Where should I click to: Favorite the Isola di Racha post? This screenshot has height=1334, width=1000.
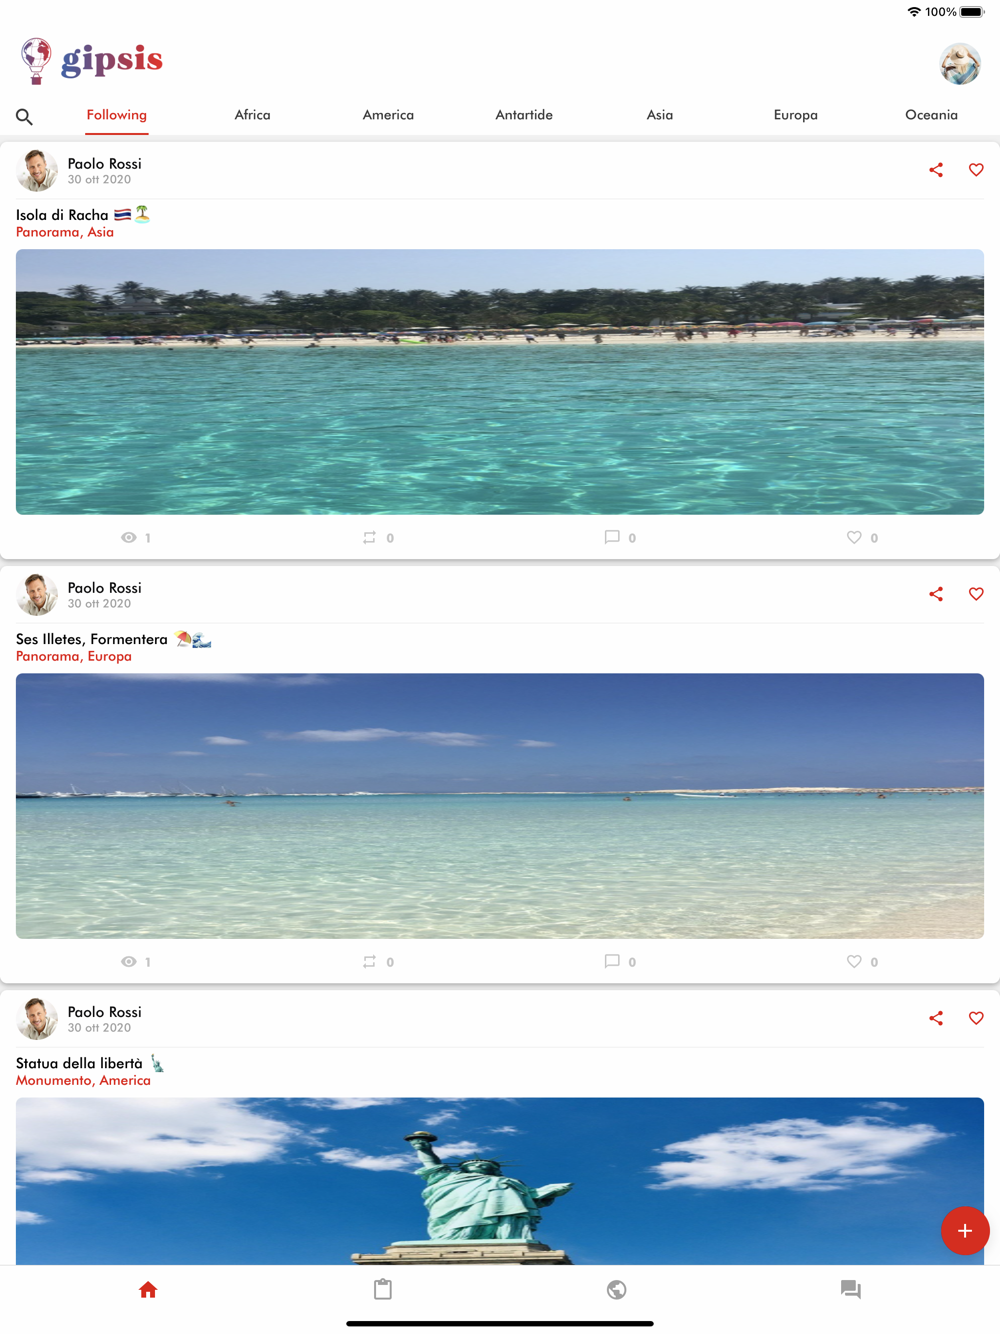tap(976, 170)
